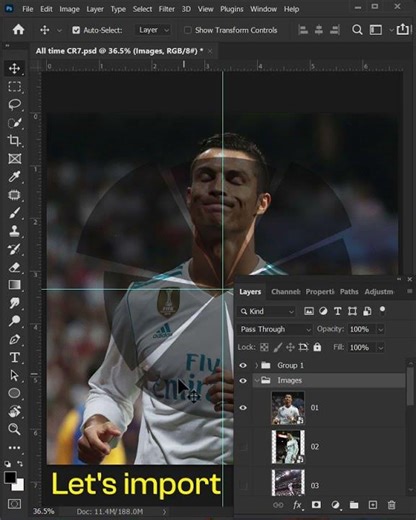Lock all with padlock icon

click(317, 347)
